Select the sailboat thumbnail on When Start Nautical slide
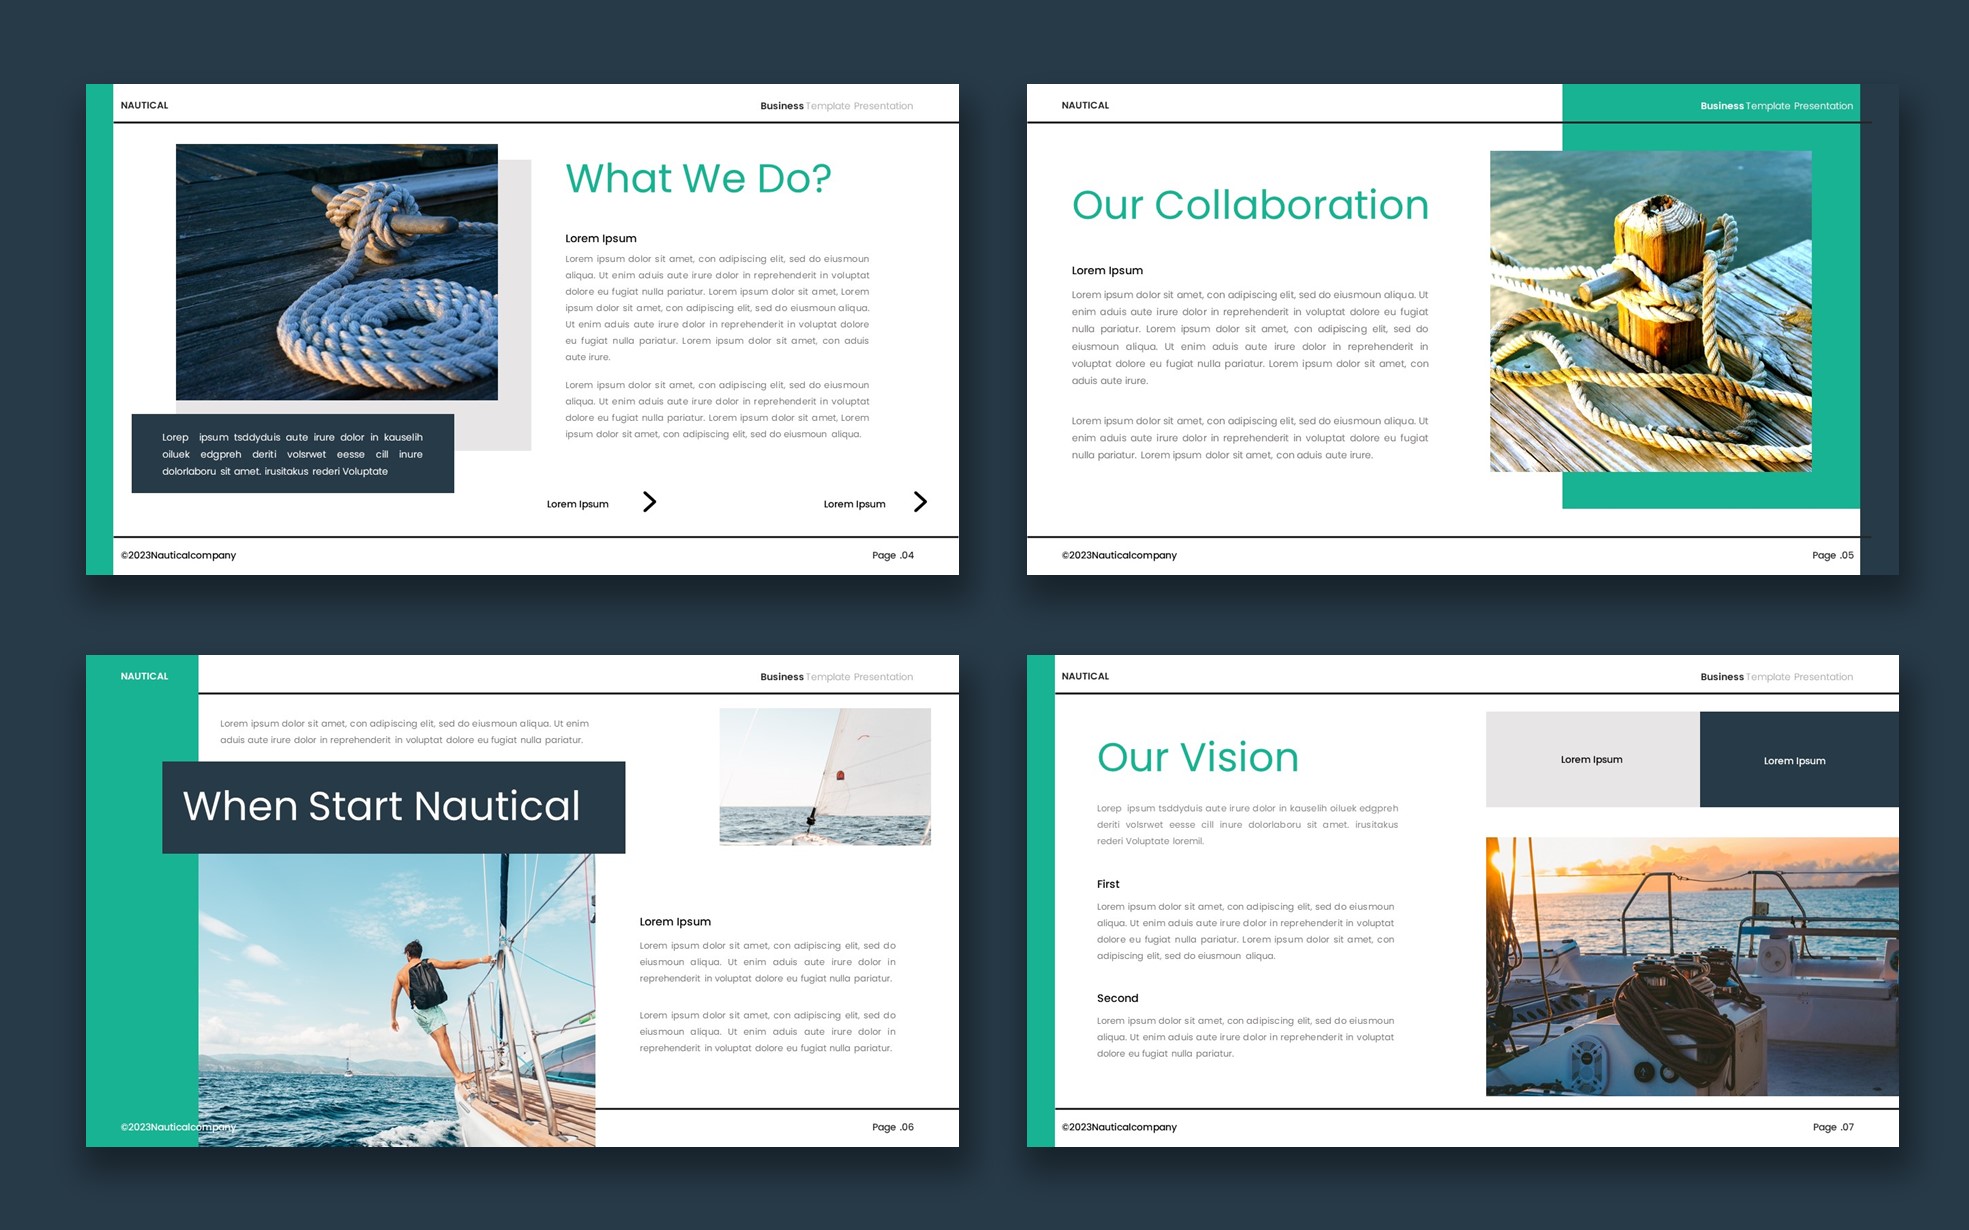This screenshot has height=1230, width=1969. click(827, 776)
